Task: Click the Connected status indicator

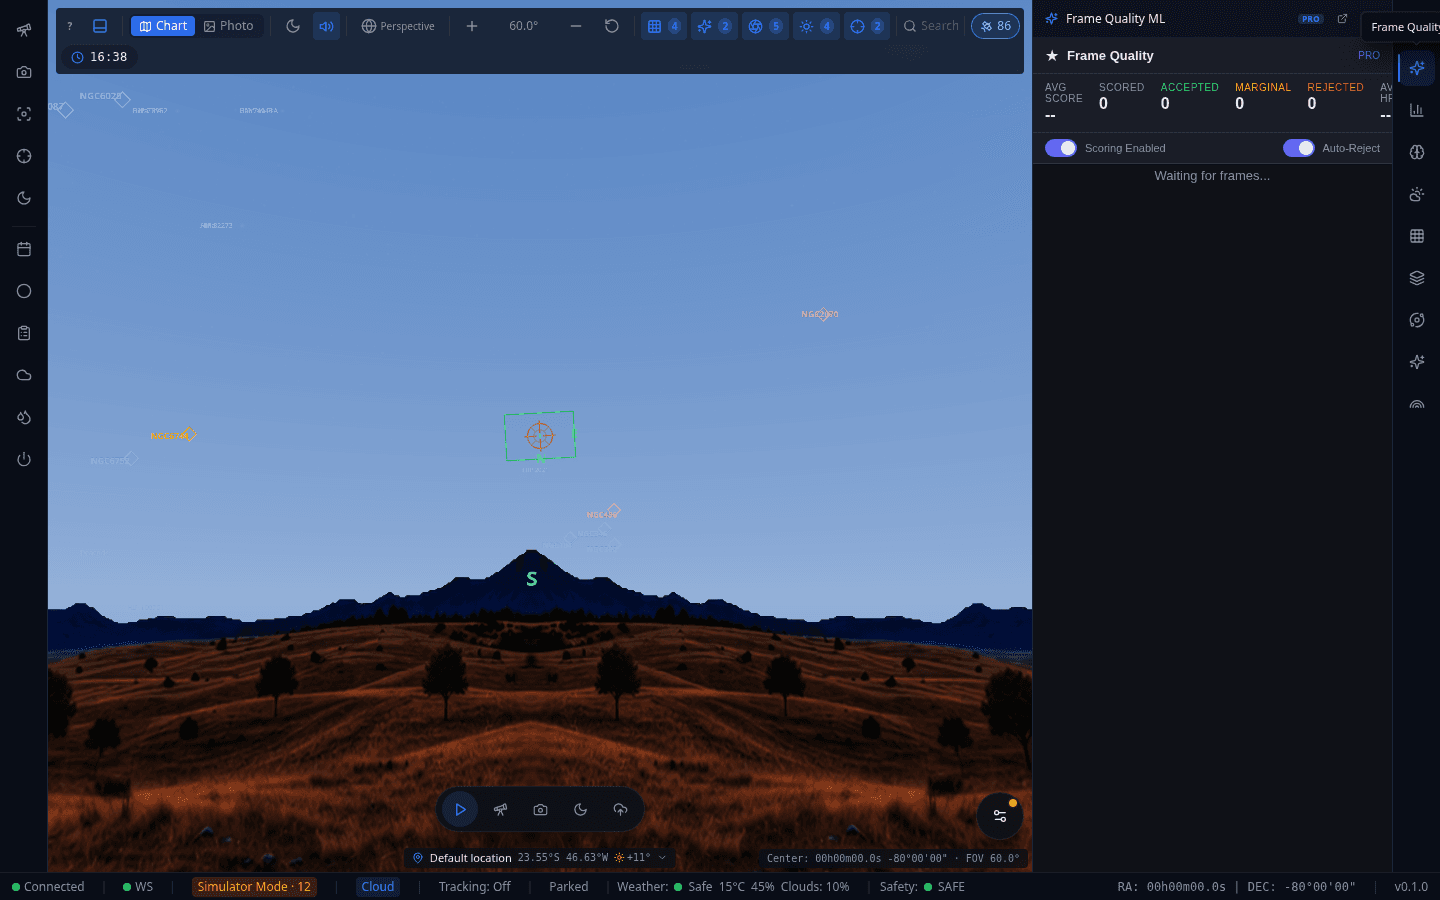Action: tap(48, 887)
